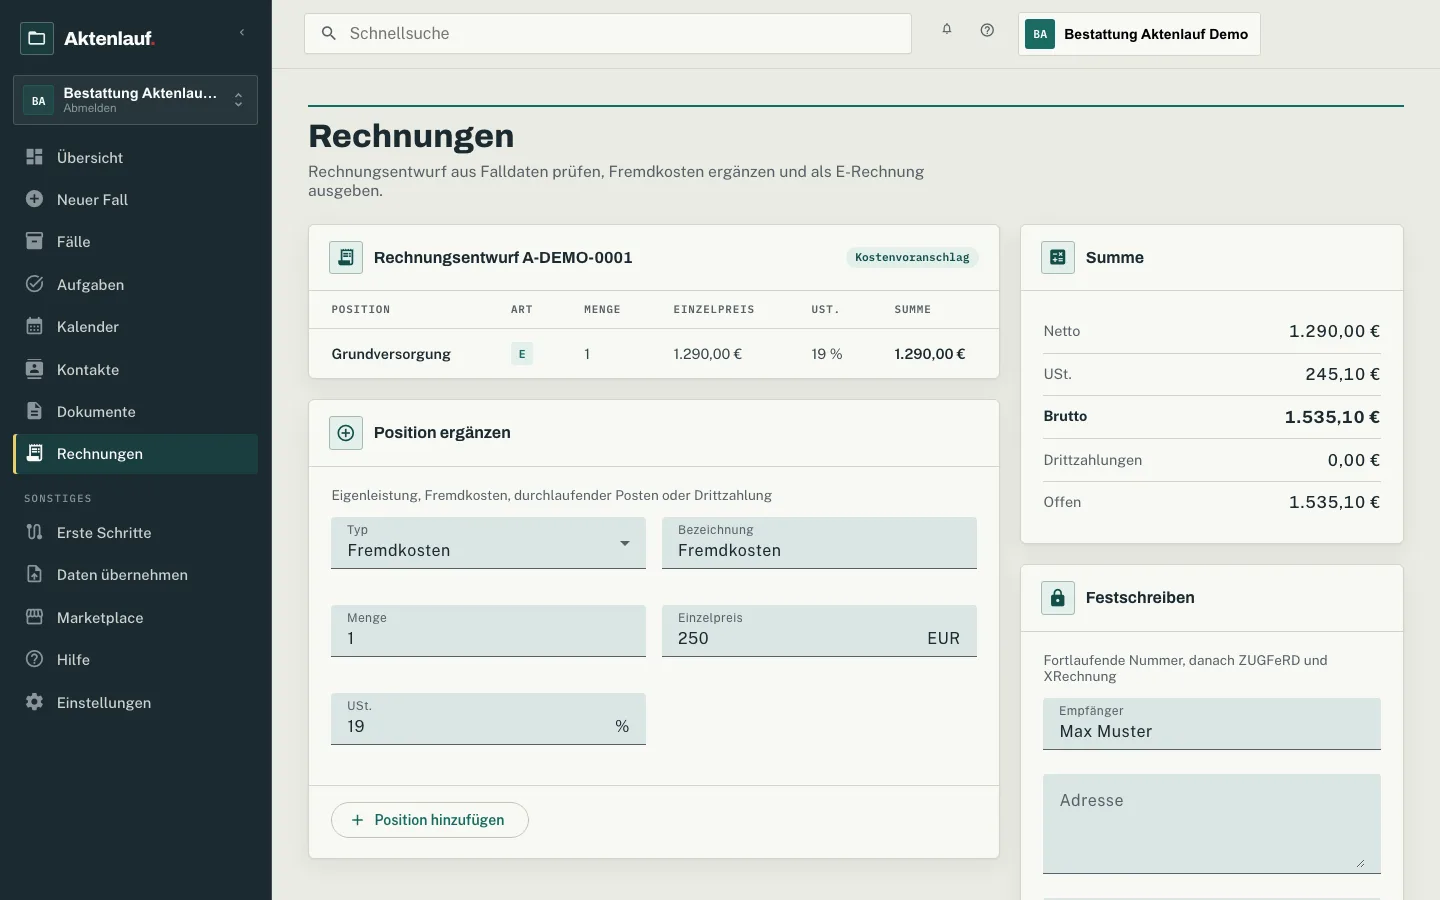This screenshot has height=900, width=1440.
Task: Click the Grundversorgung position name
Action: (391, 354)
